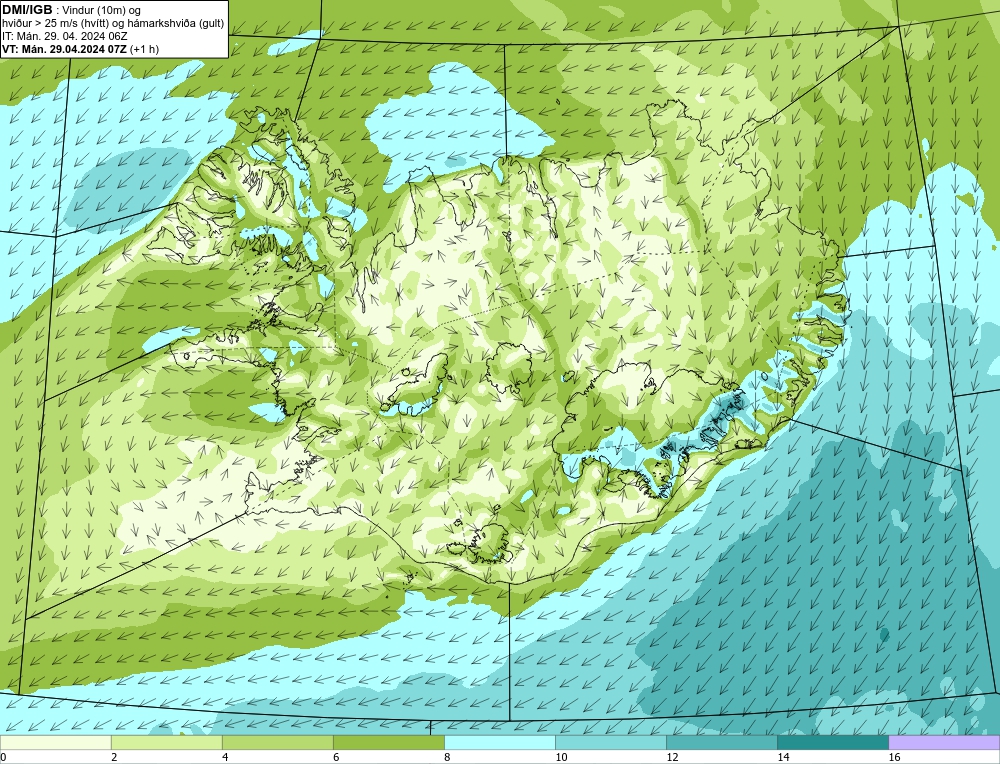
Task: Click the legend scale label '4'
Action: [x=225, y=757]
